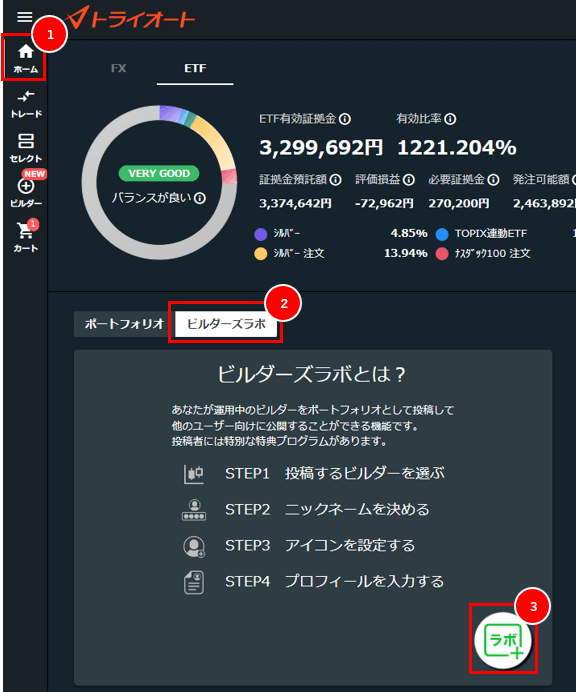Show info icon next to 必要証拠金
The height and width of the screenshot is (692, 576).
coord(493,180)
